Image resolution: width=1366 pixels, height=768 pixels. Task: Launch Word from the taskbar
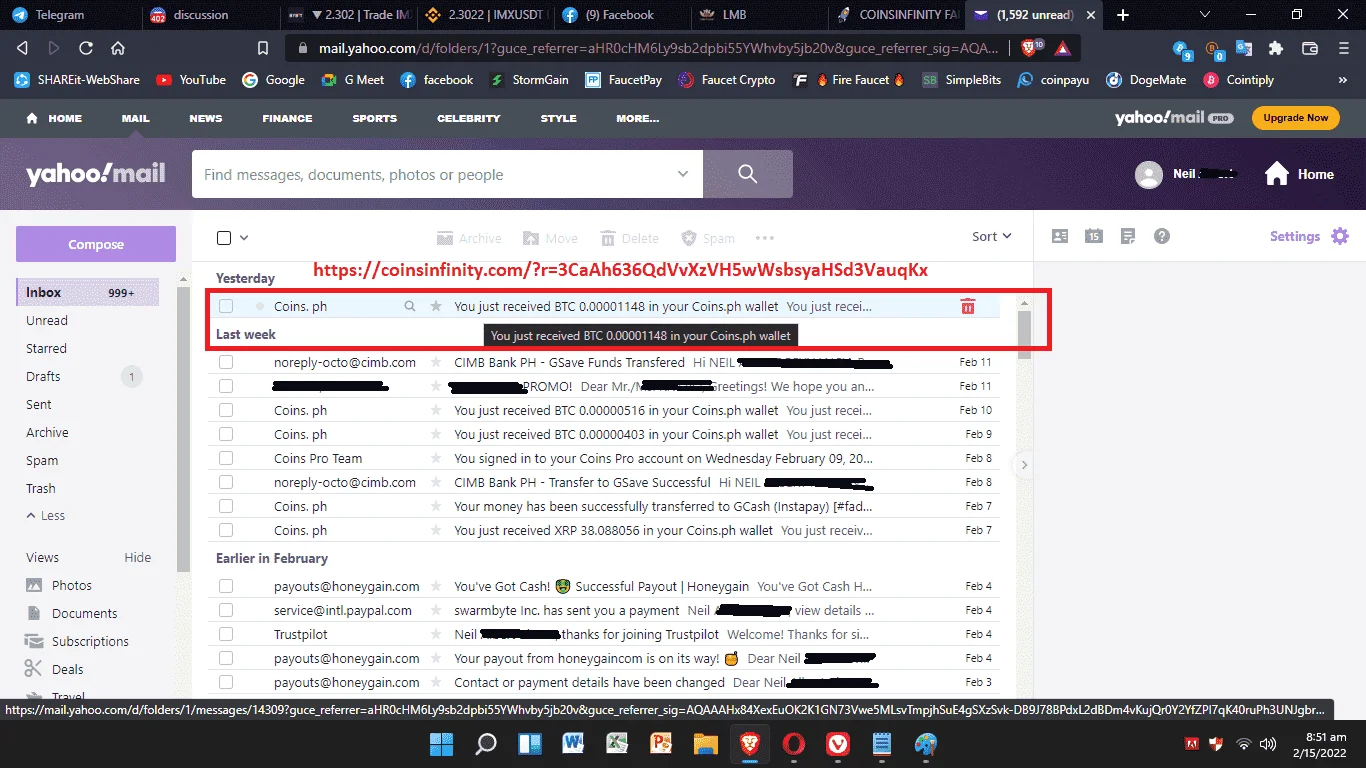[x=573, y=744]
